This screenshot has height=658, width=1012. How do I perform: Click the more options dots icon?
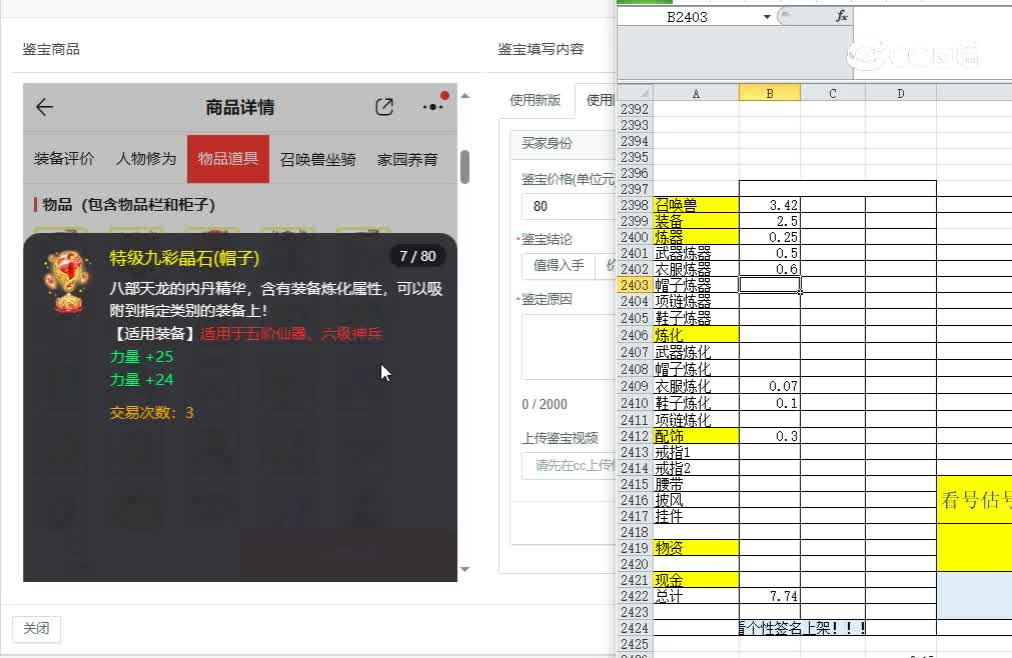tap(432, 104)
